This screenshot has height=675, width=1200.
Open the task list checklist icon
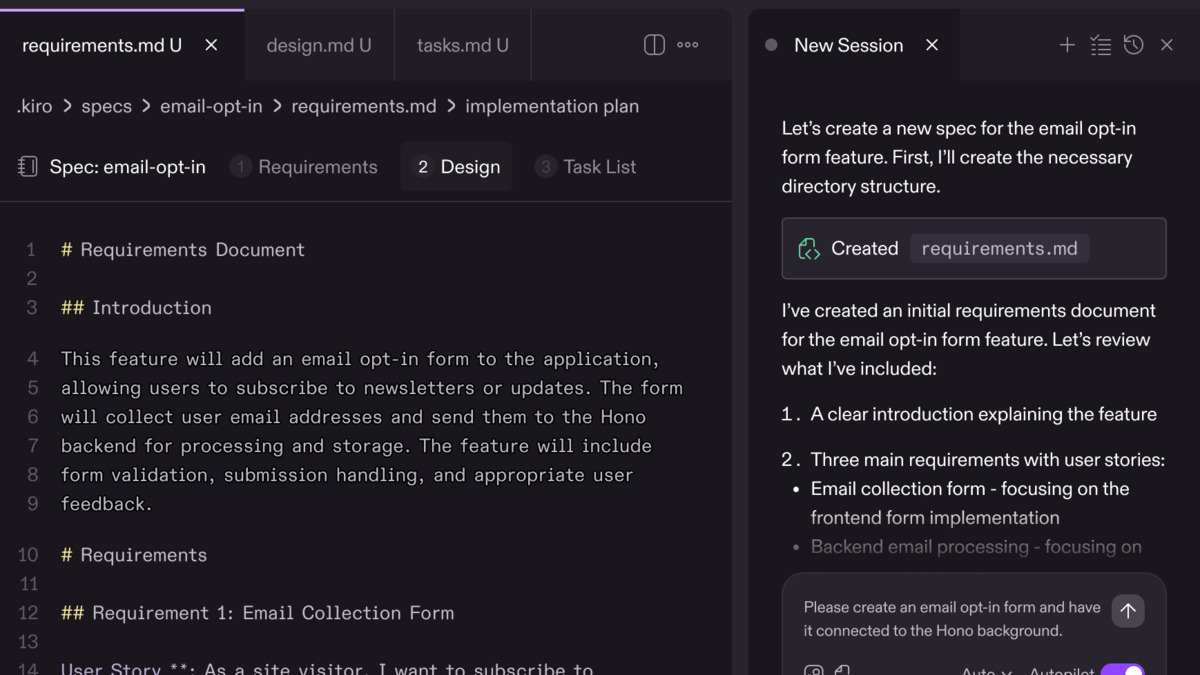(x=1100, y=45)
